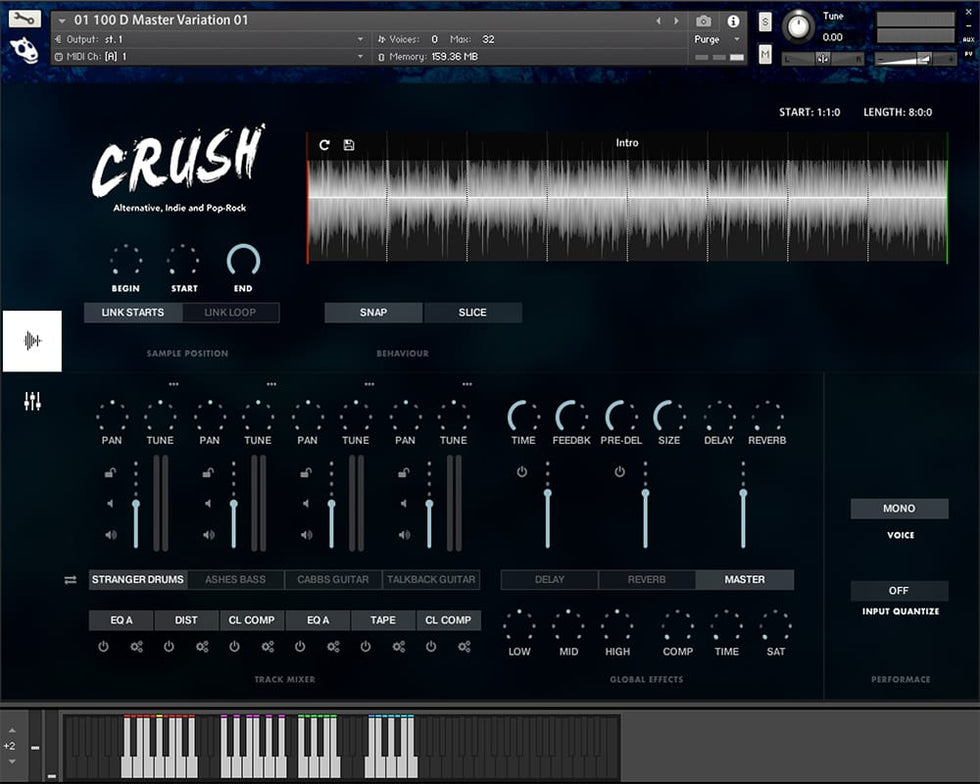
Task: Click the input quantize OFF button
Action: coord(899,591)
